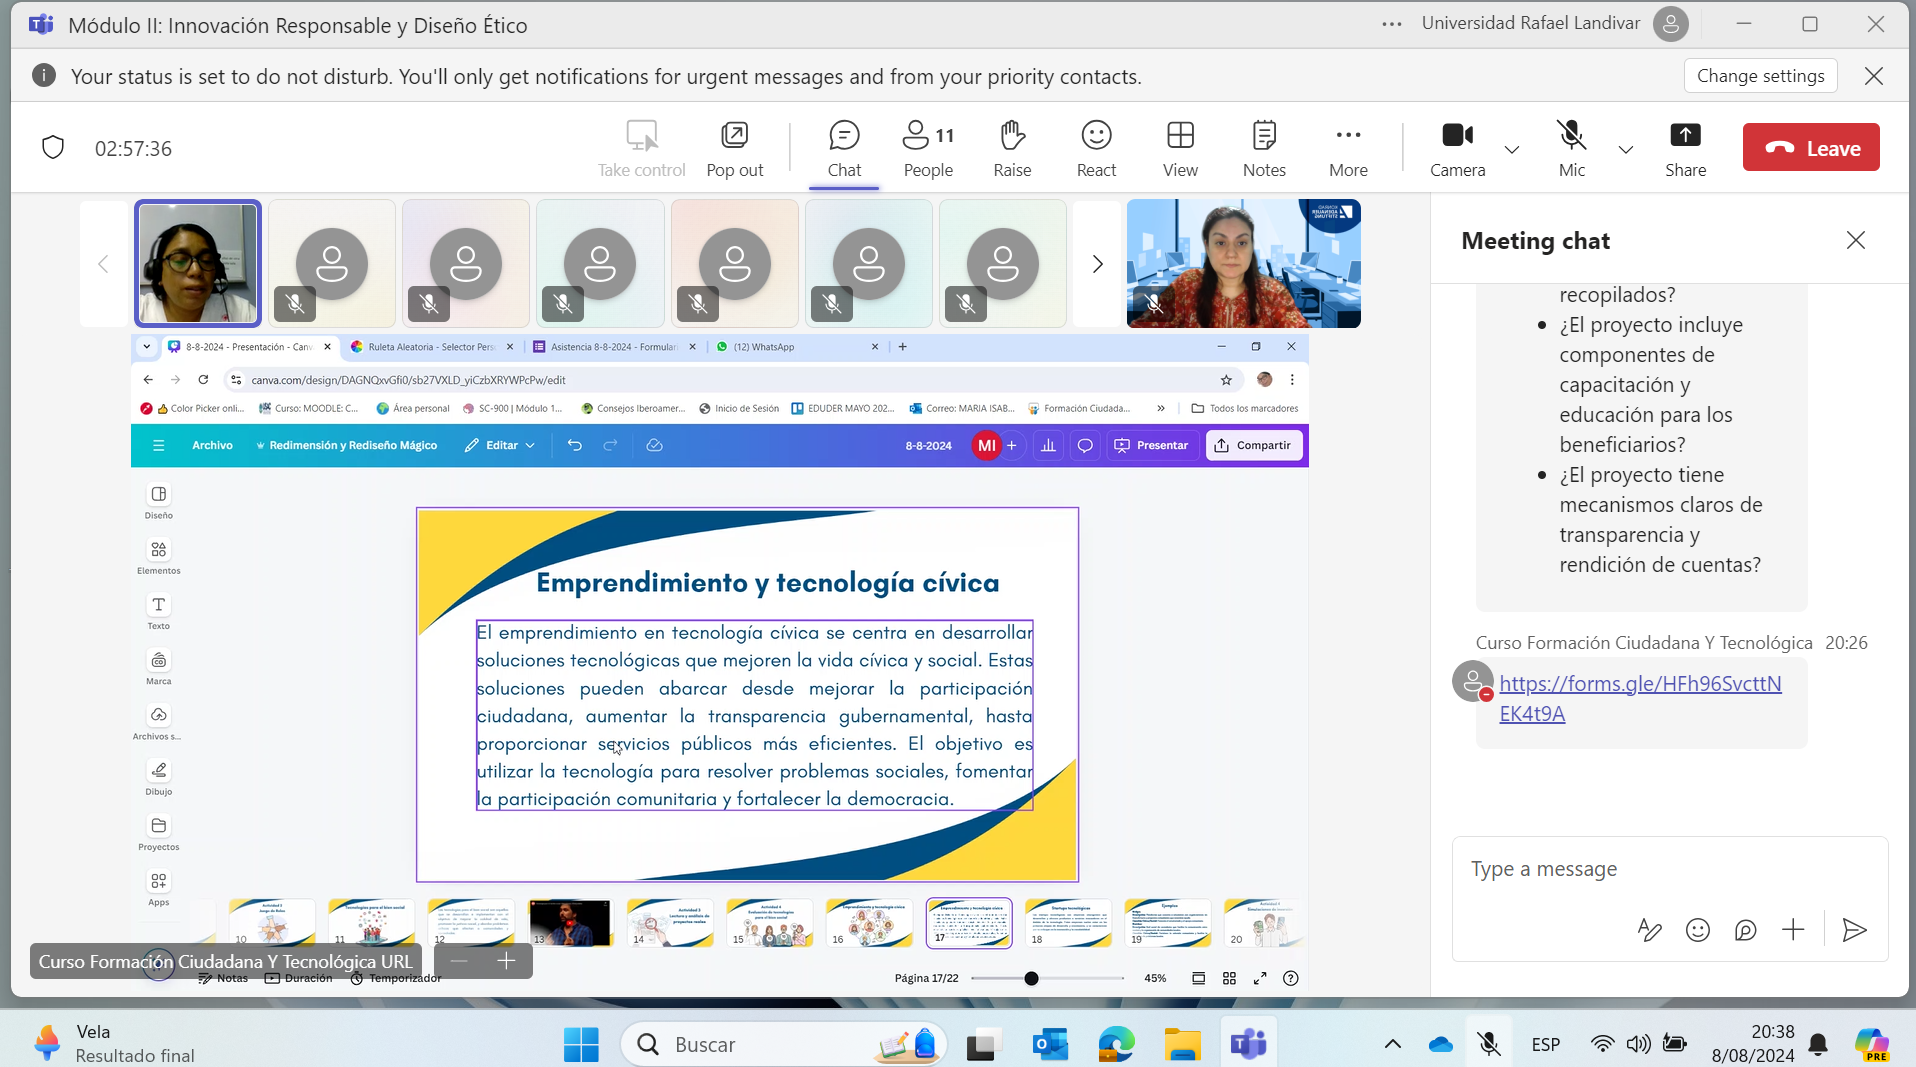Show next participants with right chevron
The height and width of the screenshot is (1067, 1916).
1097,264
